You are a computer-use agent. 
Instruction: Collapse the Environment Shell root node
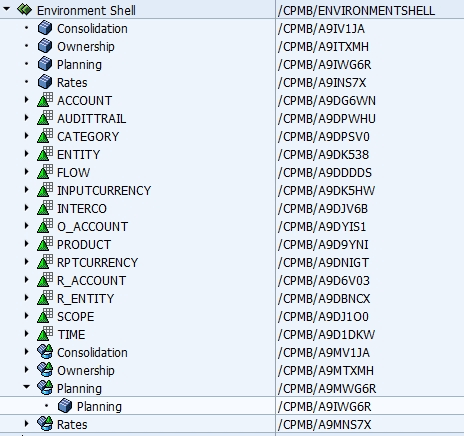pos(6,10)
